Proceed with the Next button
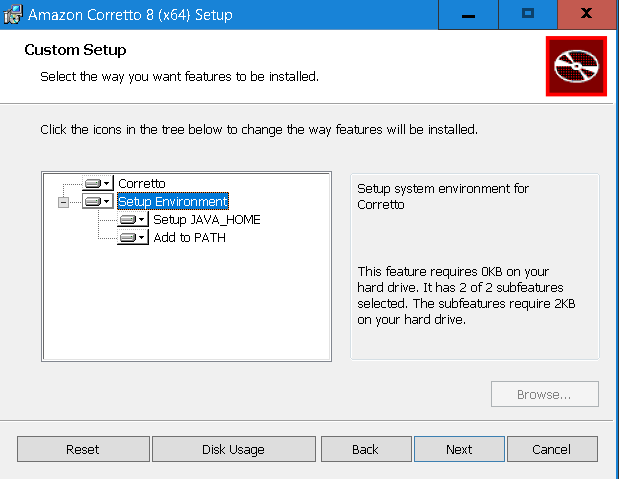 coord(459,450)
